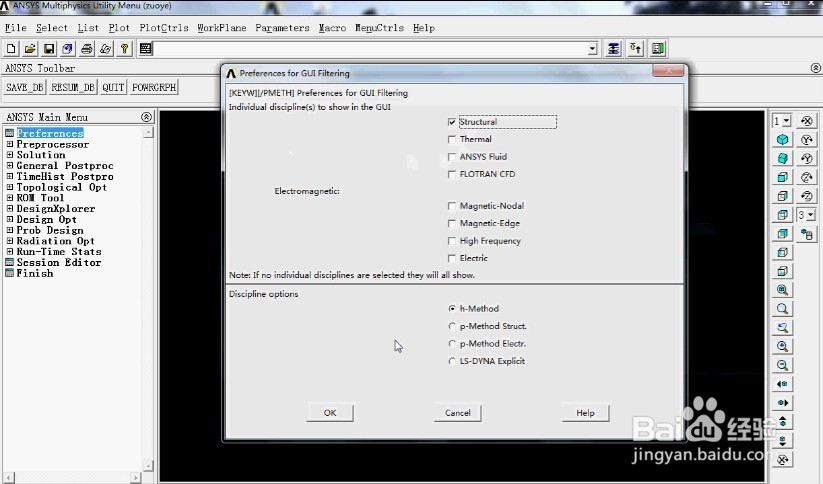Click Raise Hidden windows toolbar icon
823x484 pixels.
[613, 49]
